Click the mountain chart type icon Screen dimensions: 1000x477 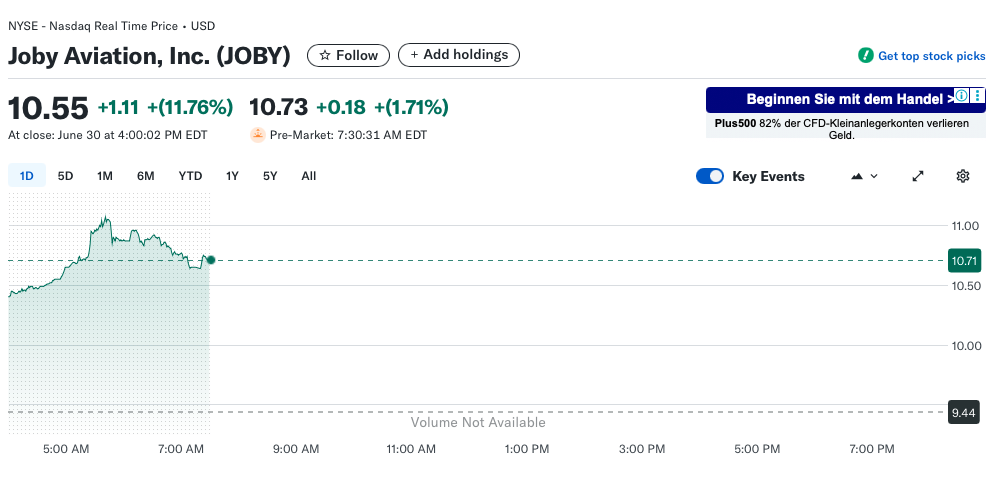[x=857, y=176]
